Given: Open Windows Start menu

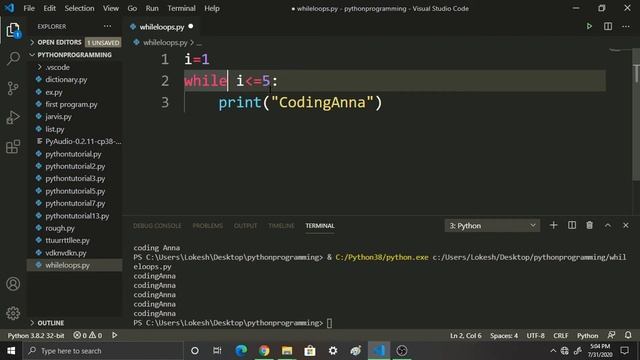Looking at the screenshot, I should [11, 351].
